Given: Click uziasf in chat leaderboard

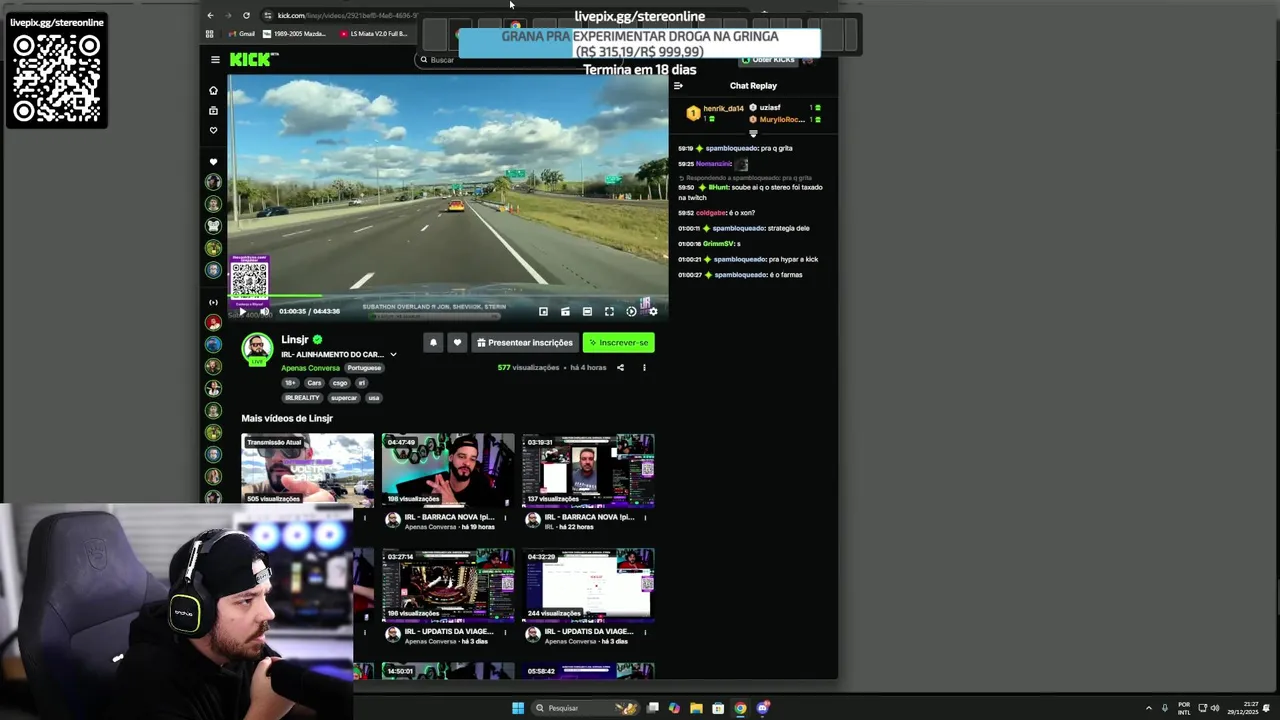Looking at the screenshot, I should tap(770, 108).
